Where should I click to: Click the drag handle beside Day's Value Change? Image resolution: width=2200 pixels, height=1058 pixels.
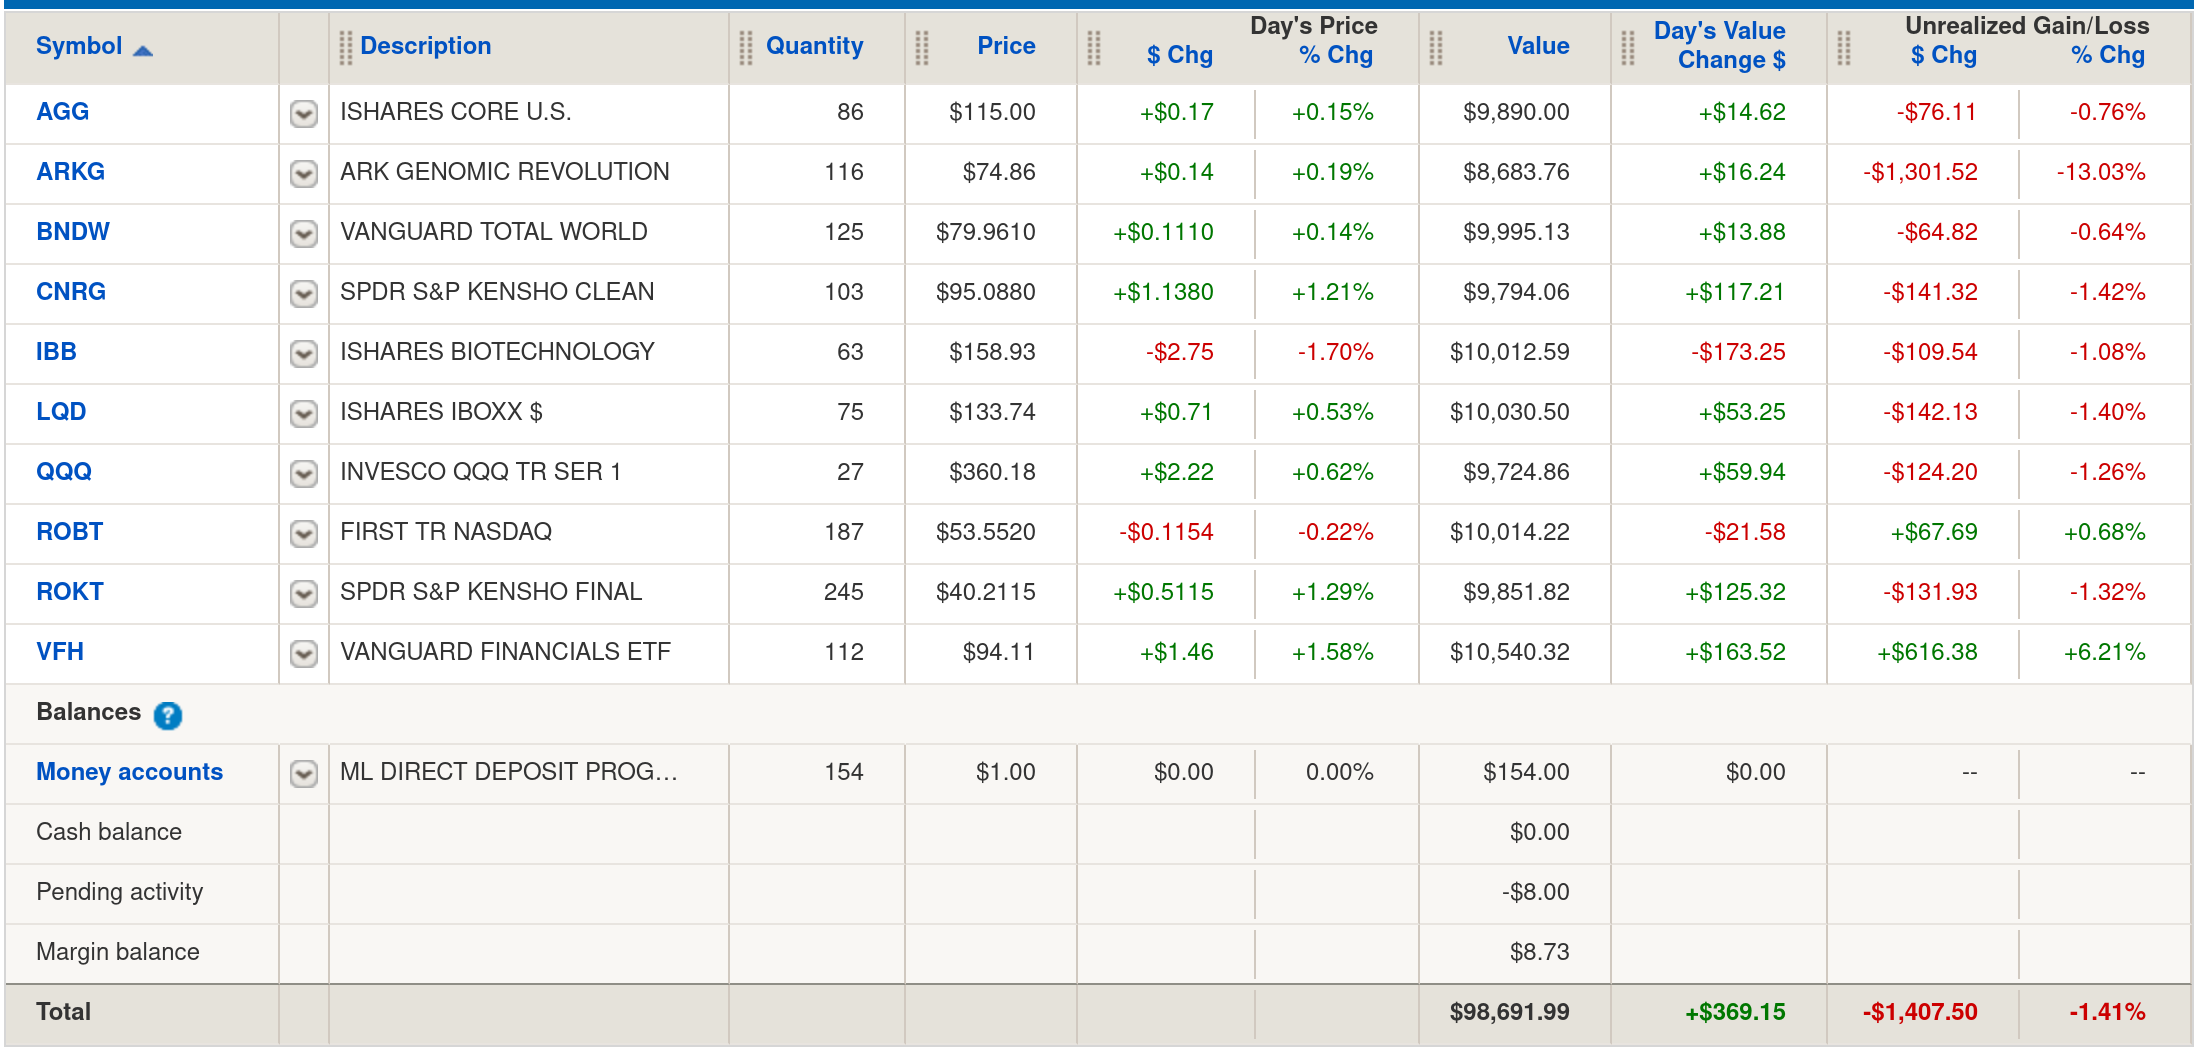click(x=1628, y=47)
